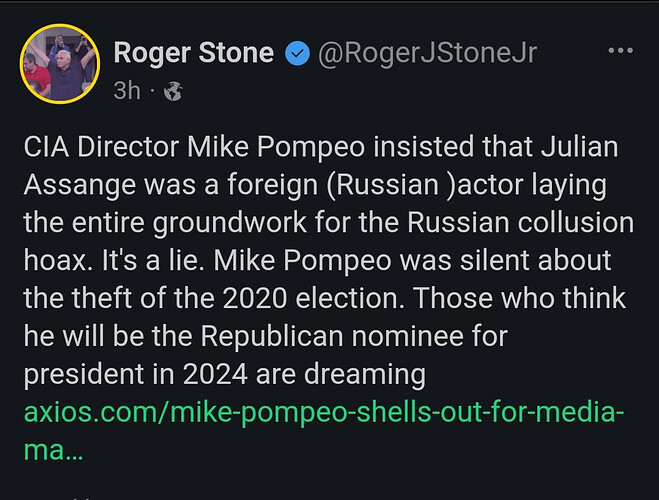Viewport: 659px width, 500px height.
Task: Click the globe public visibility icon
Action: [x=173, y=91]
